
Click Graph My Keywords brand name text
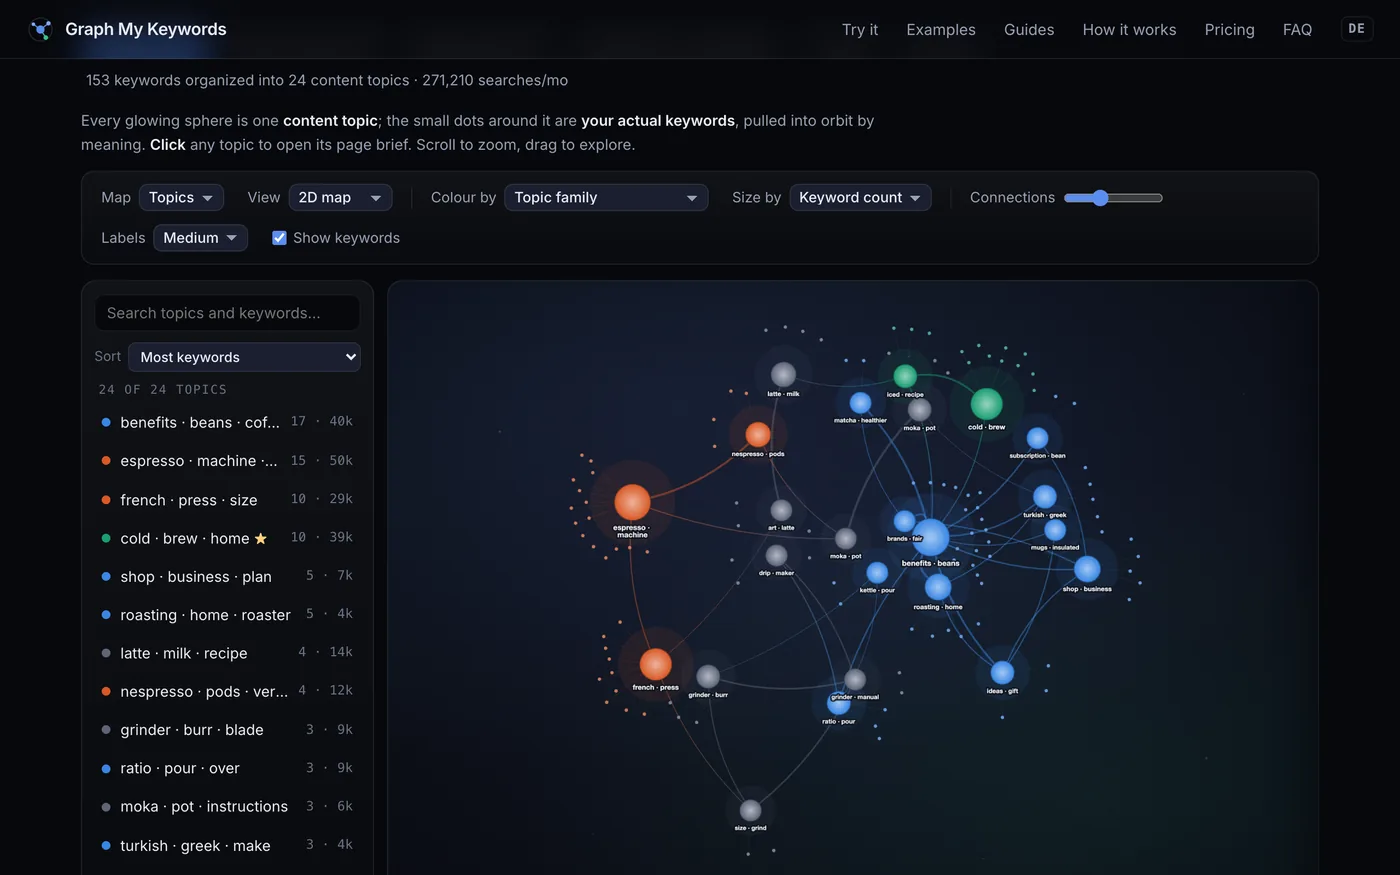146,30
